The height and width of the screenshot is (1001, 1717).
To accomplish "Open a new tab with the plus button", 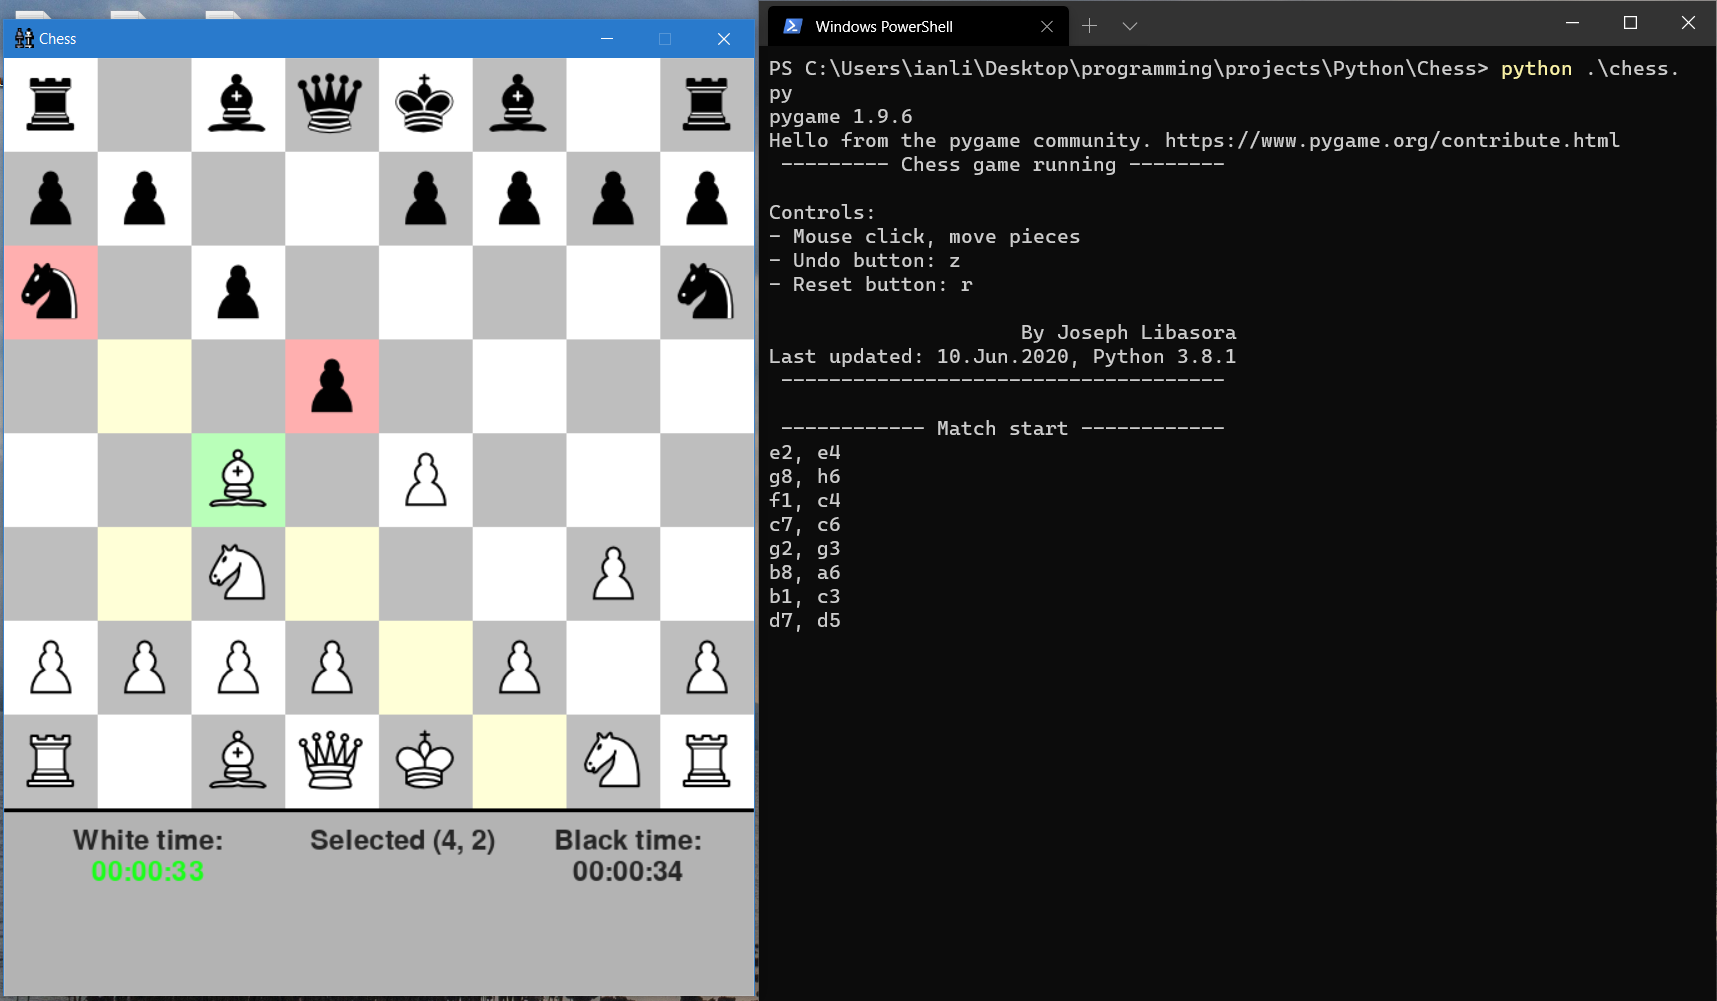I will pos(1089,26).
